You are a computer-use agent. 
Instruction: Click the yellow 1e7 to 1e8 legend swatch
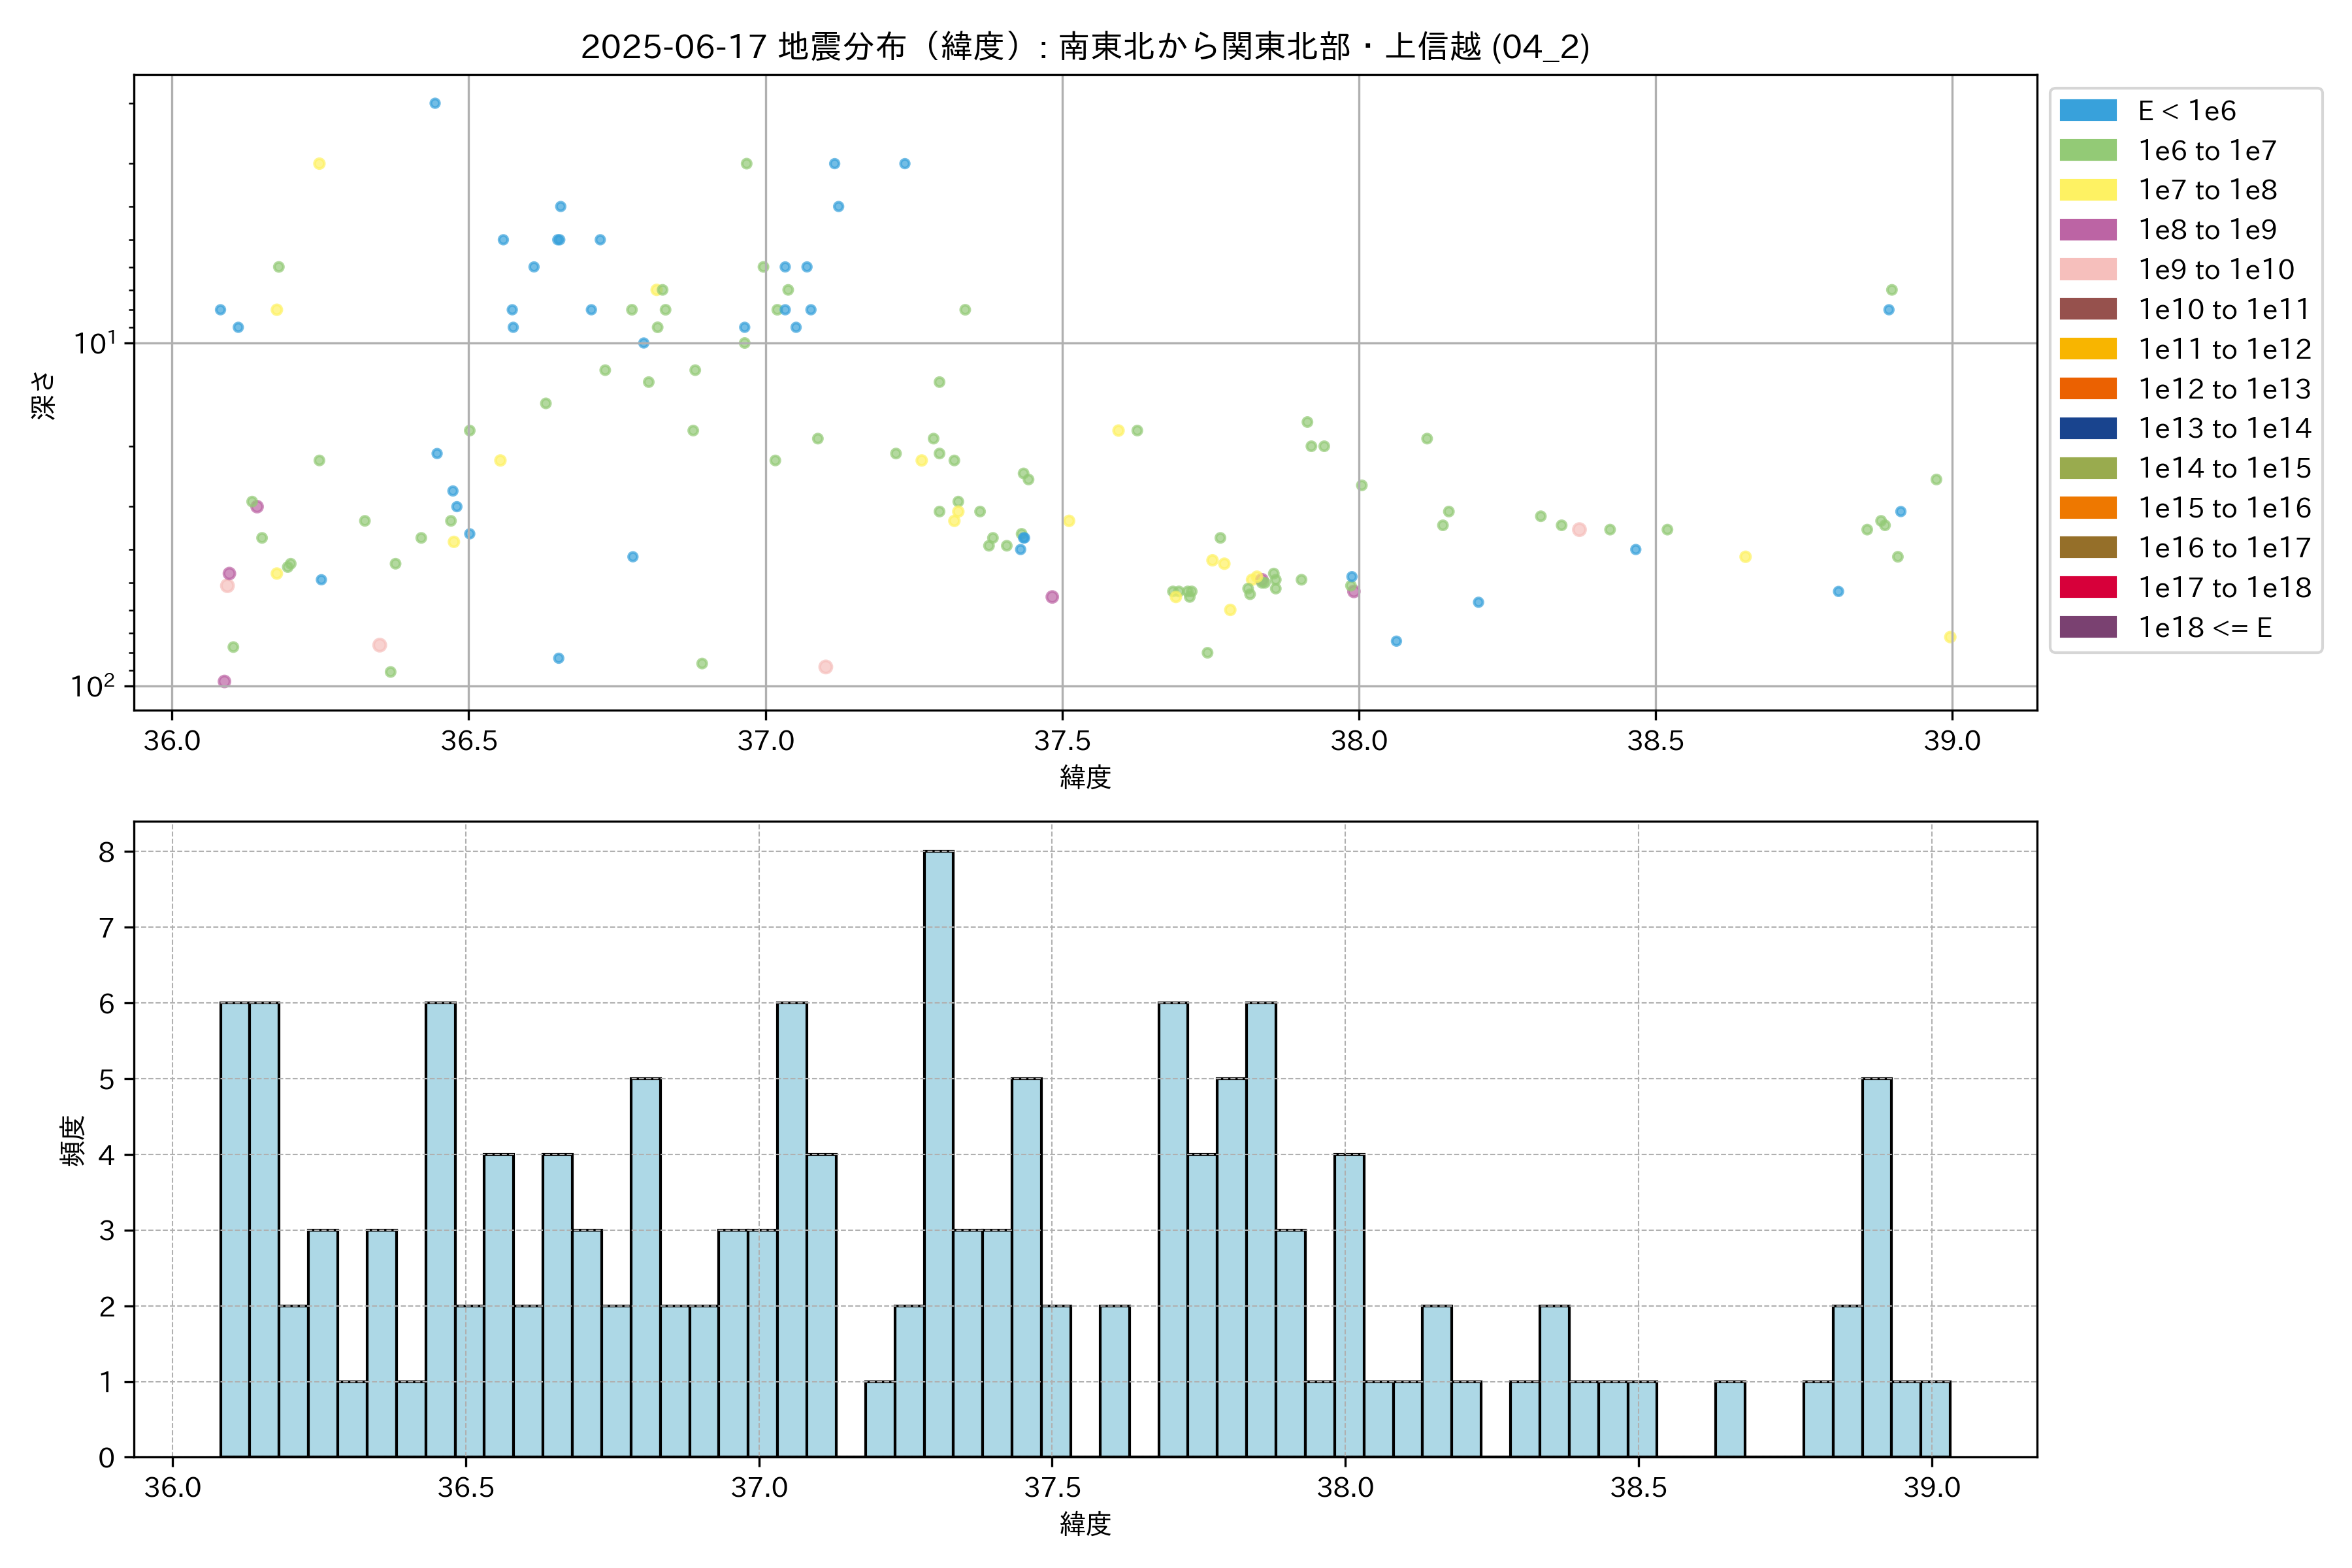[x=2088, y=190]
